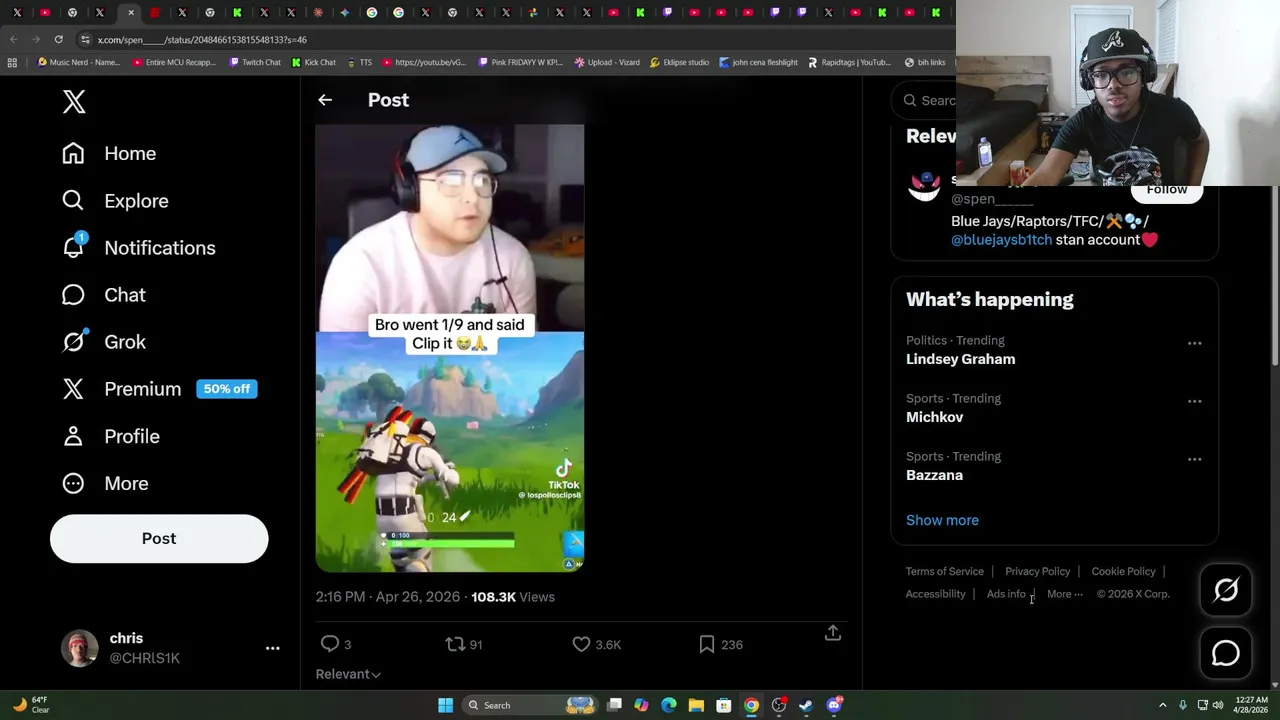Click the 108.3K Views count

point(513,596)
